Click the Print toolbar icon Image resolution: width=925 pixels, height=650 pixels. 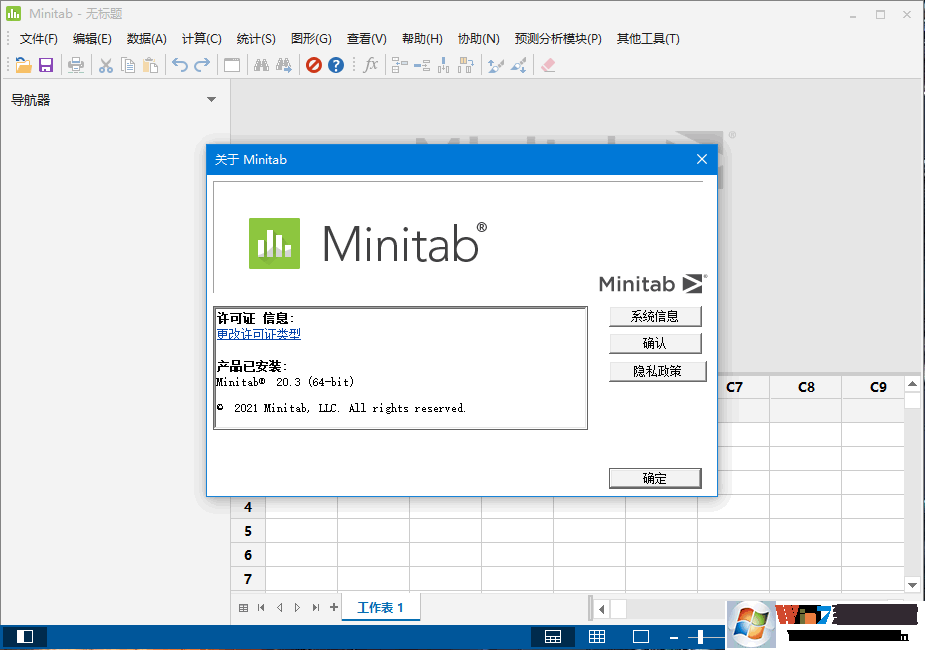point(76,65)
